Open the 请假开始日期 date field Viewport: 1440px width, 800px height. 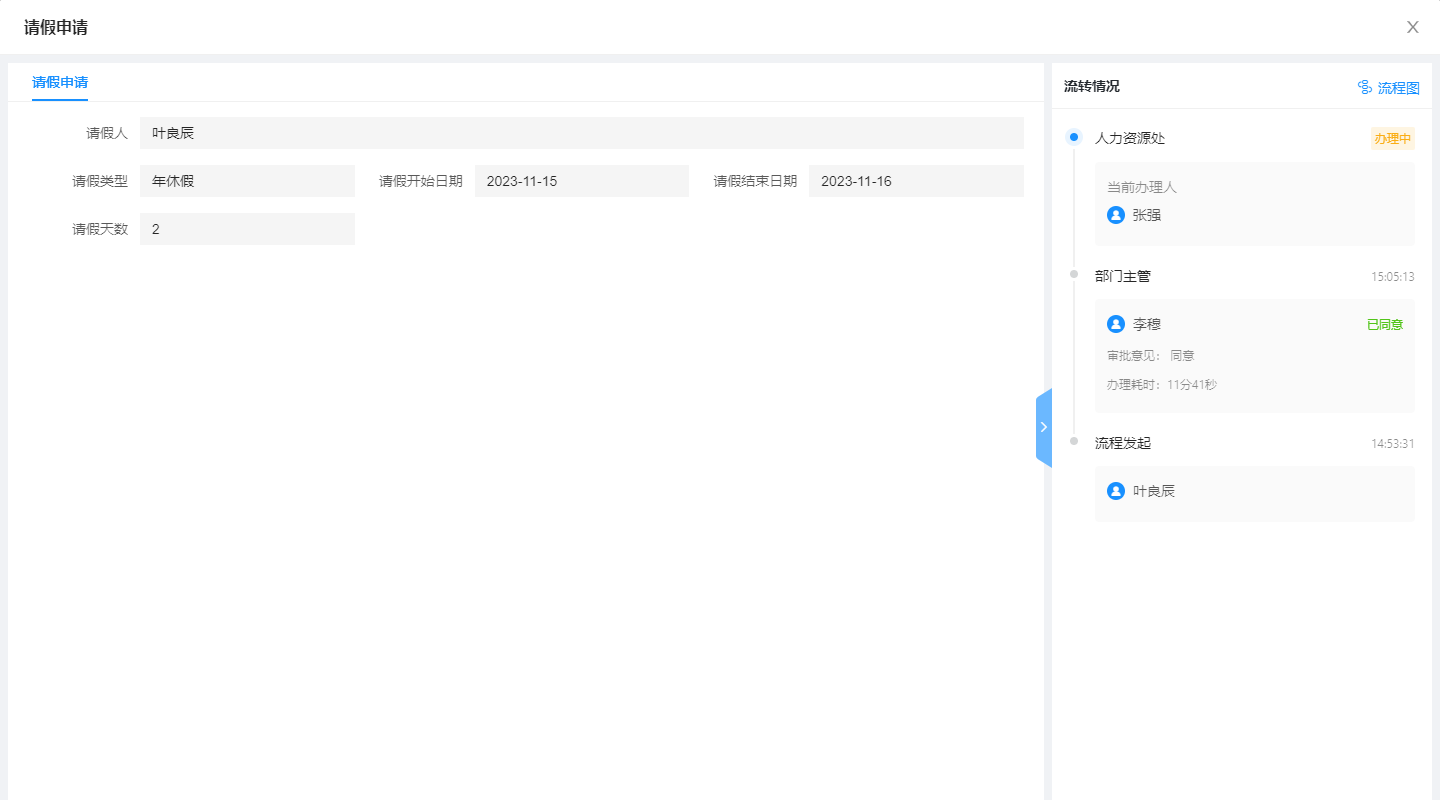(x=581, y=181)
